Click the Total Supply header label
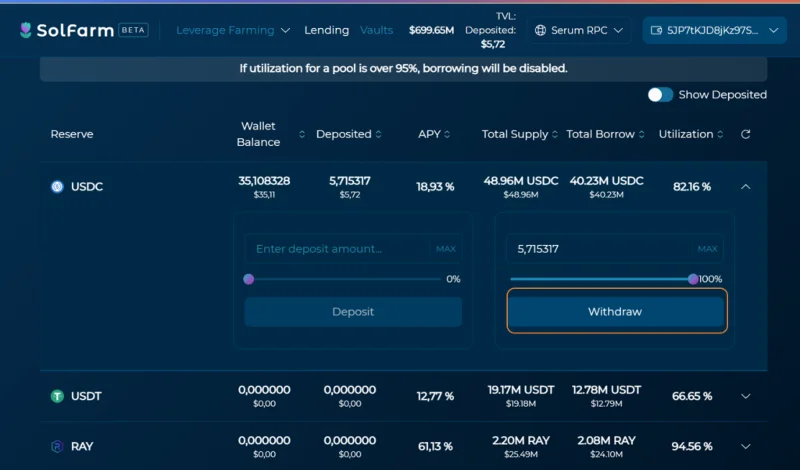 pyautogui.click(x=515, y=134)
